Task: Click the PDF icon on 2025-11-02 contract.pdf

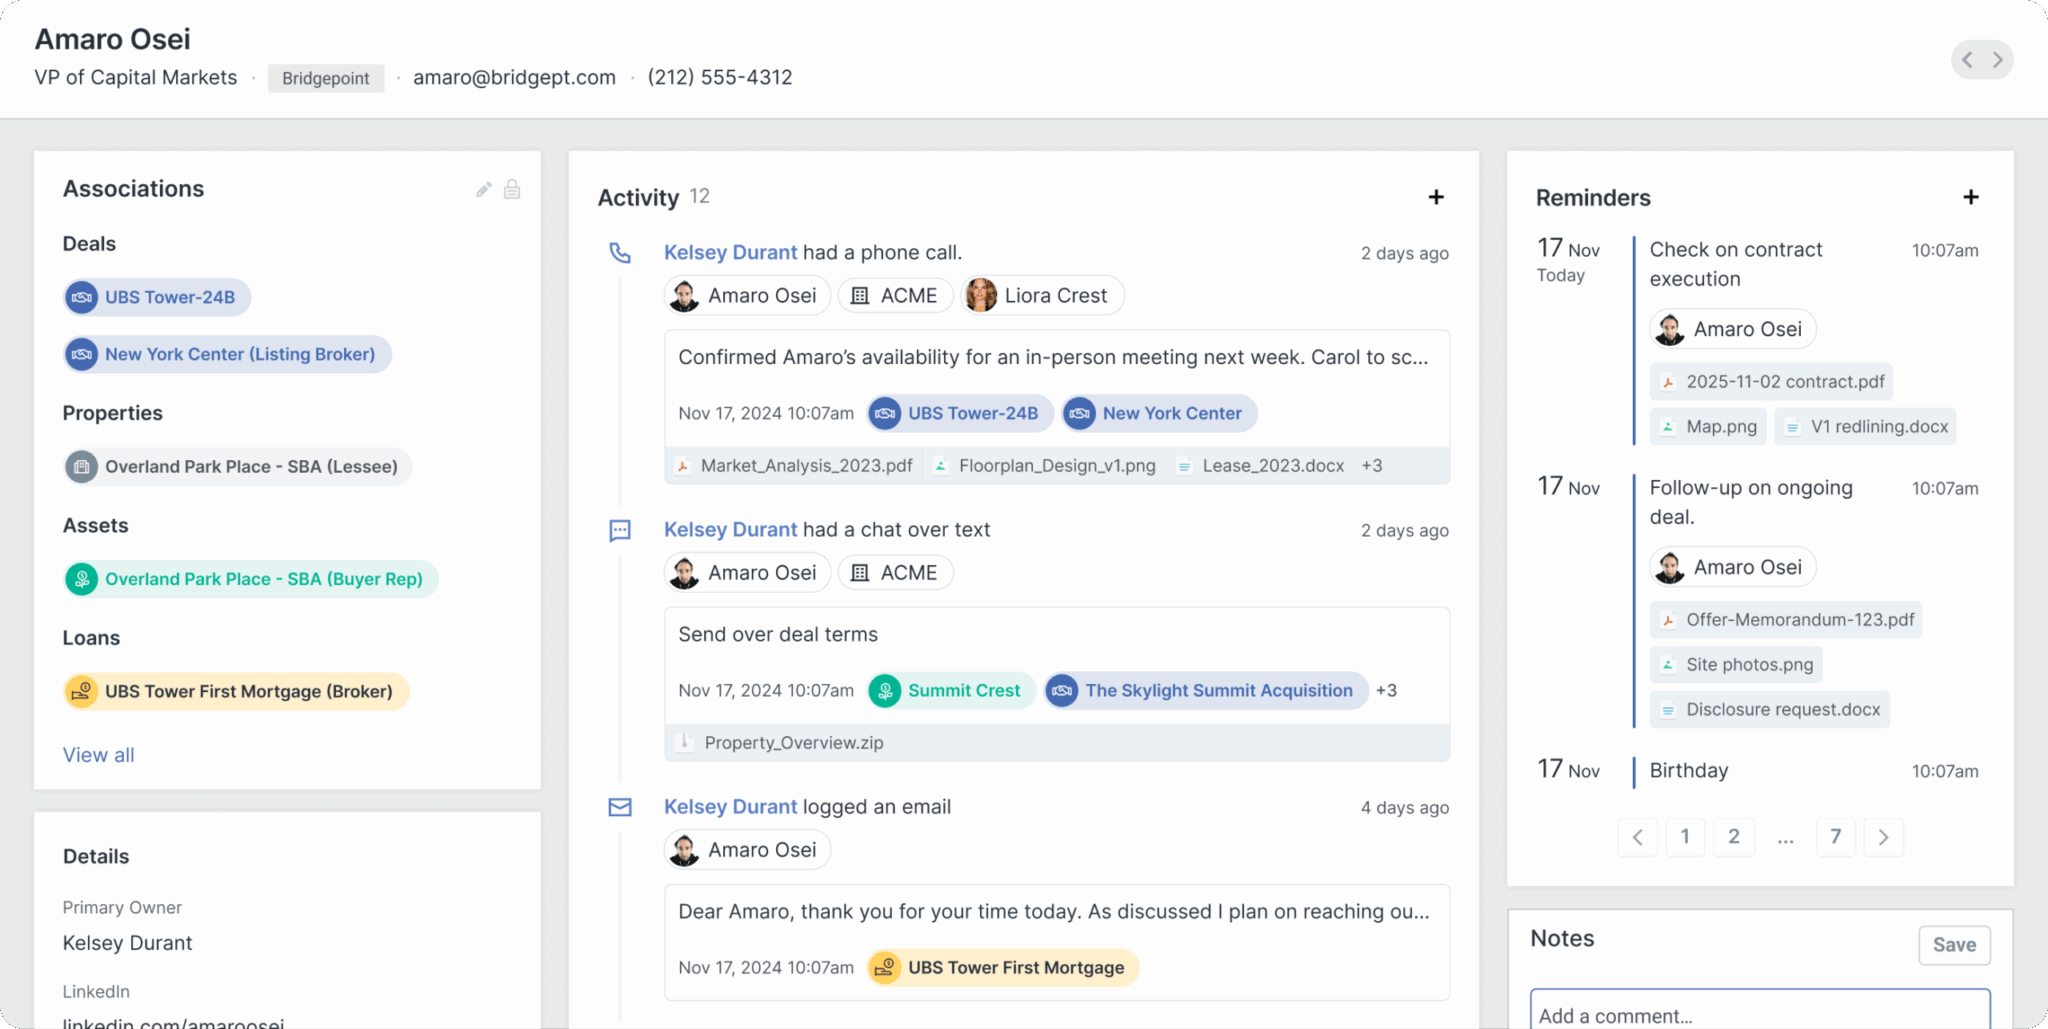Action: (1668, 381)
